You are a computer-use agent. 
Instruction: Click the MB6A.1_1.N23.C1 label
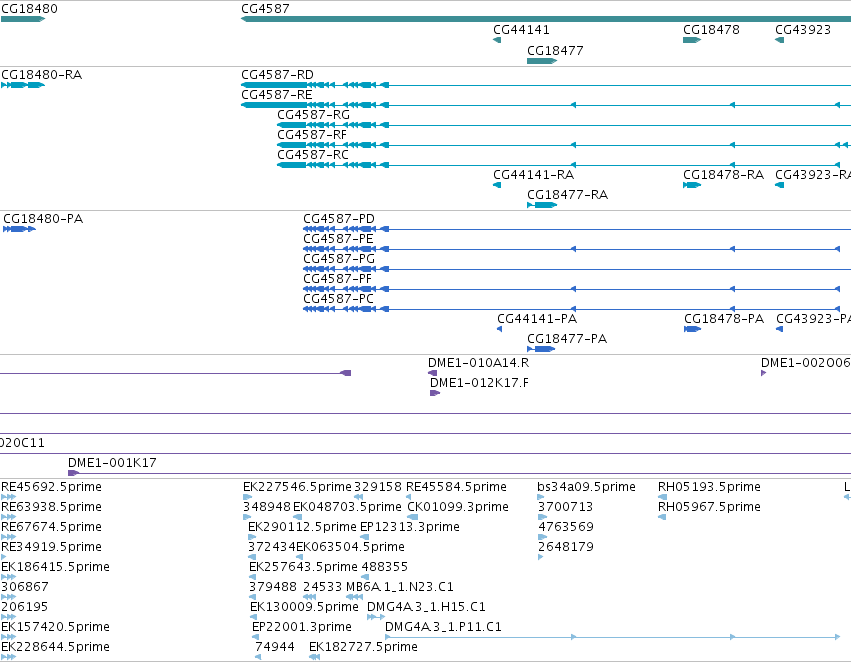point(400,587)
